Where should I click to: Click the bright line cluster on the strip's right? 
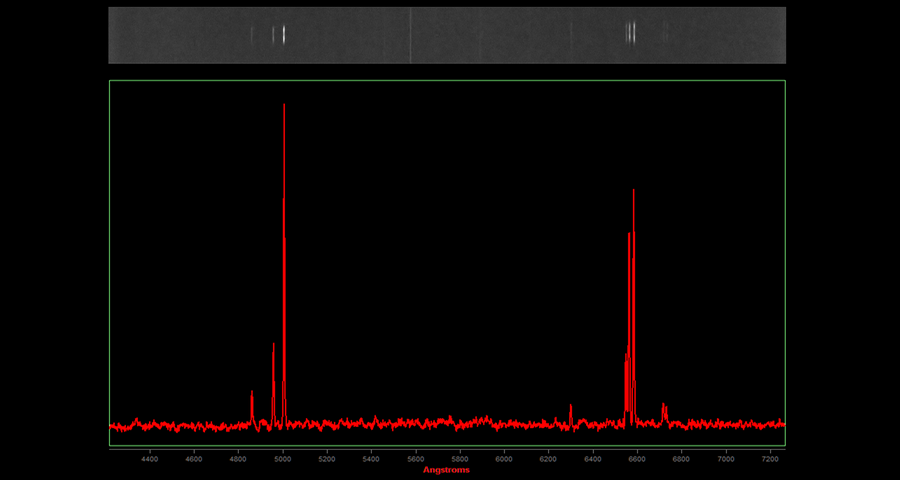[631, 33]
